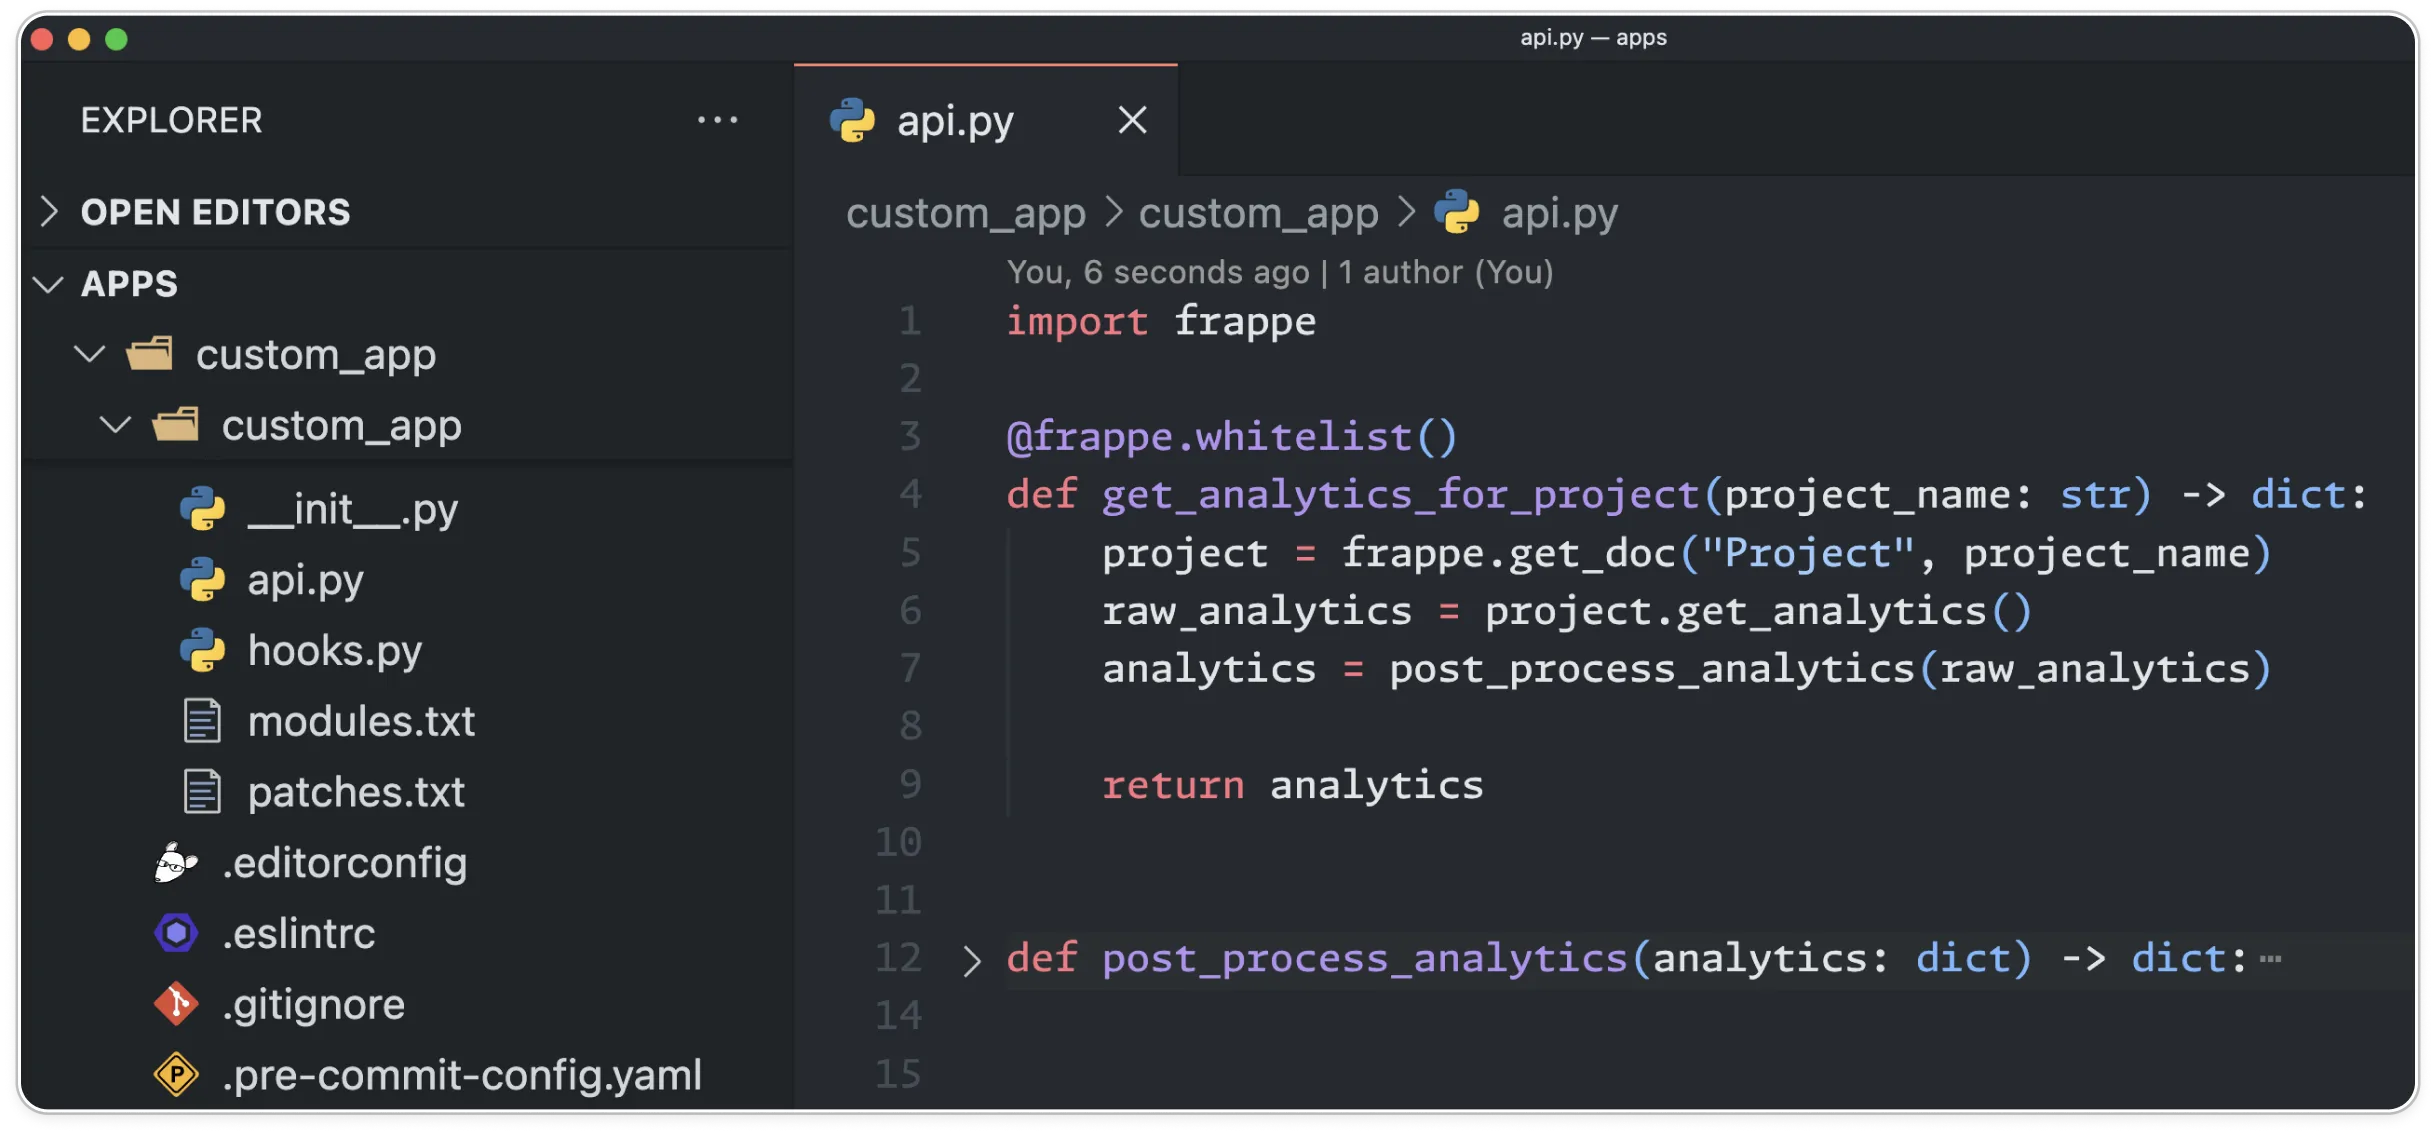Click the folder icon of inner custom_app

pos(177,424)
